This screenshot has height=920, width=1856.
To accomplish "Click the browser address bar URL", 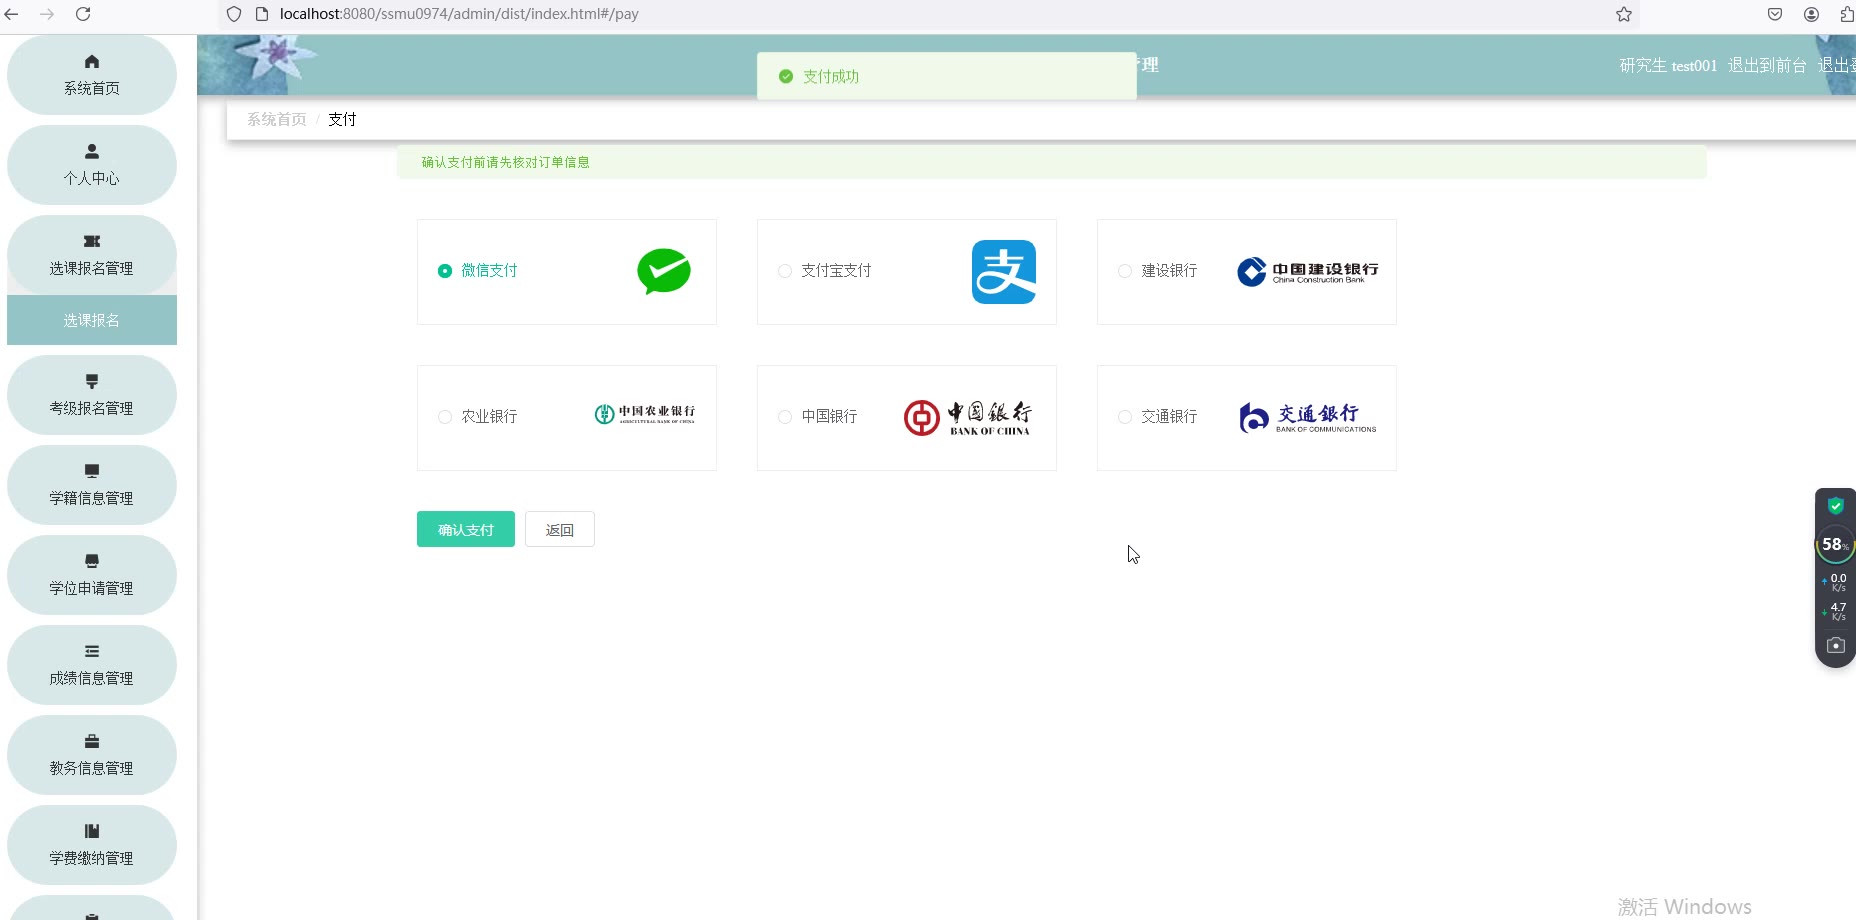I will click(x=459, y=14).
